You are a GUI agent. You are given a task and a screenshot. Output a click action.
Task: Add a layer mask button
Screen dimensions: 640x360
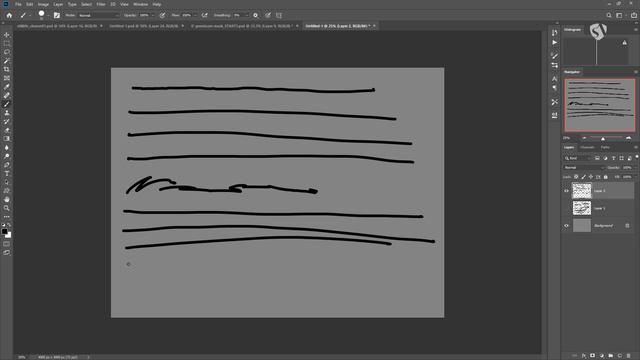593,356
